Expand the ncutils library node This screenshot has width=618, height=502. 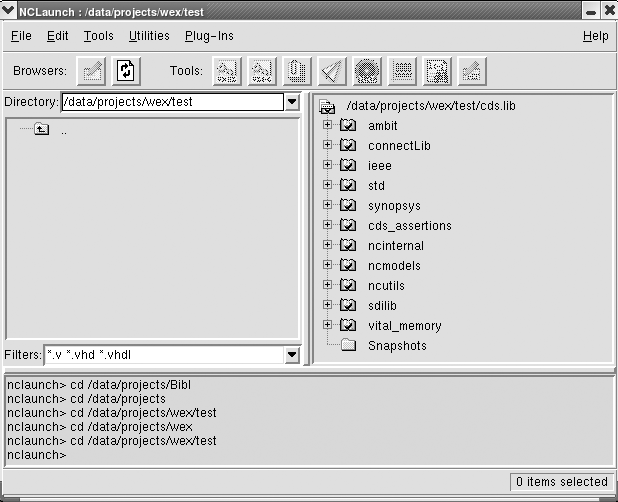point(327,284)
